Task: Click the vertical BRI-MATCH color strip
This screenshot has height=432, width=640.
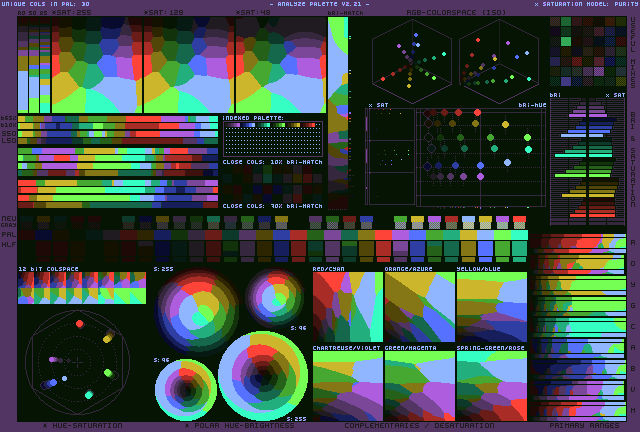Action: 338,112
